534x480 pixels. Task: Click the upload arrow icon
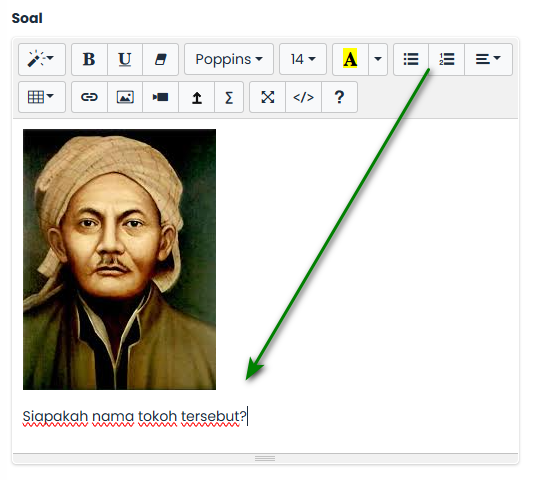[197, 97]
